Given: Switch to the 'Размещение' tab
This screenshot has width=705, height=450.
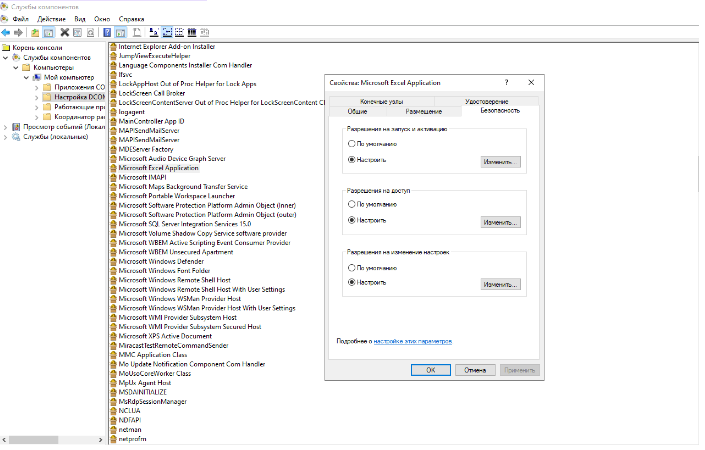Looking at the screenshot, I should click(425, 111).
